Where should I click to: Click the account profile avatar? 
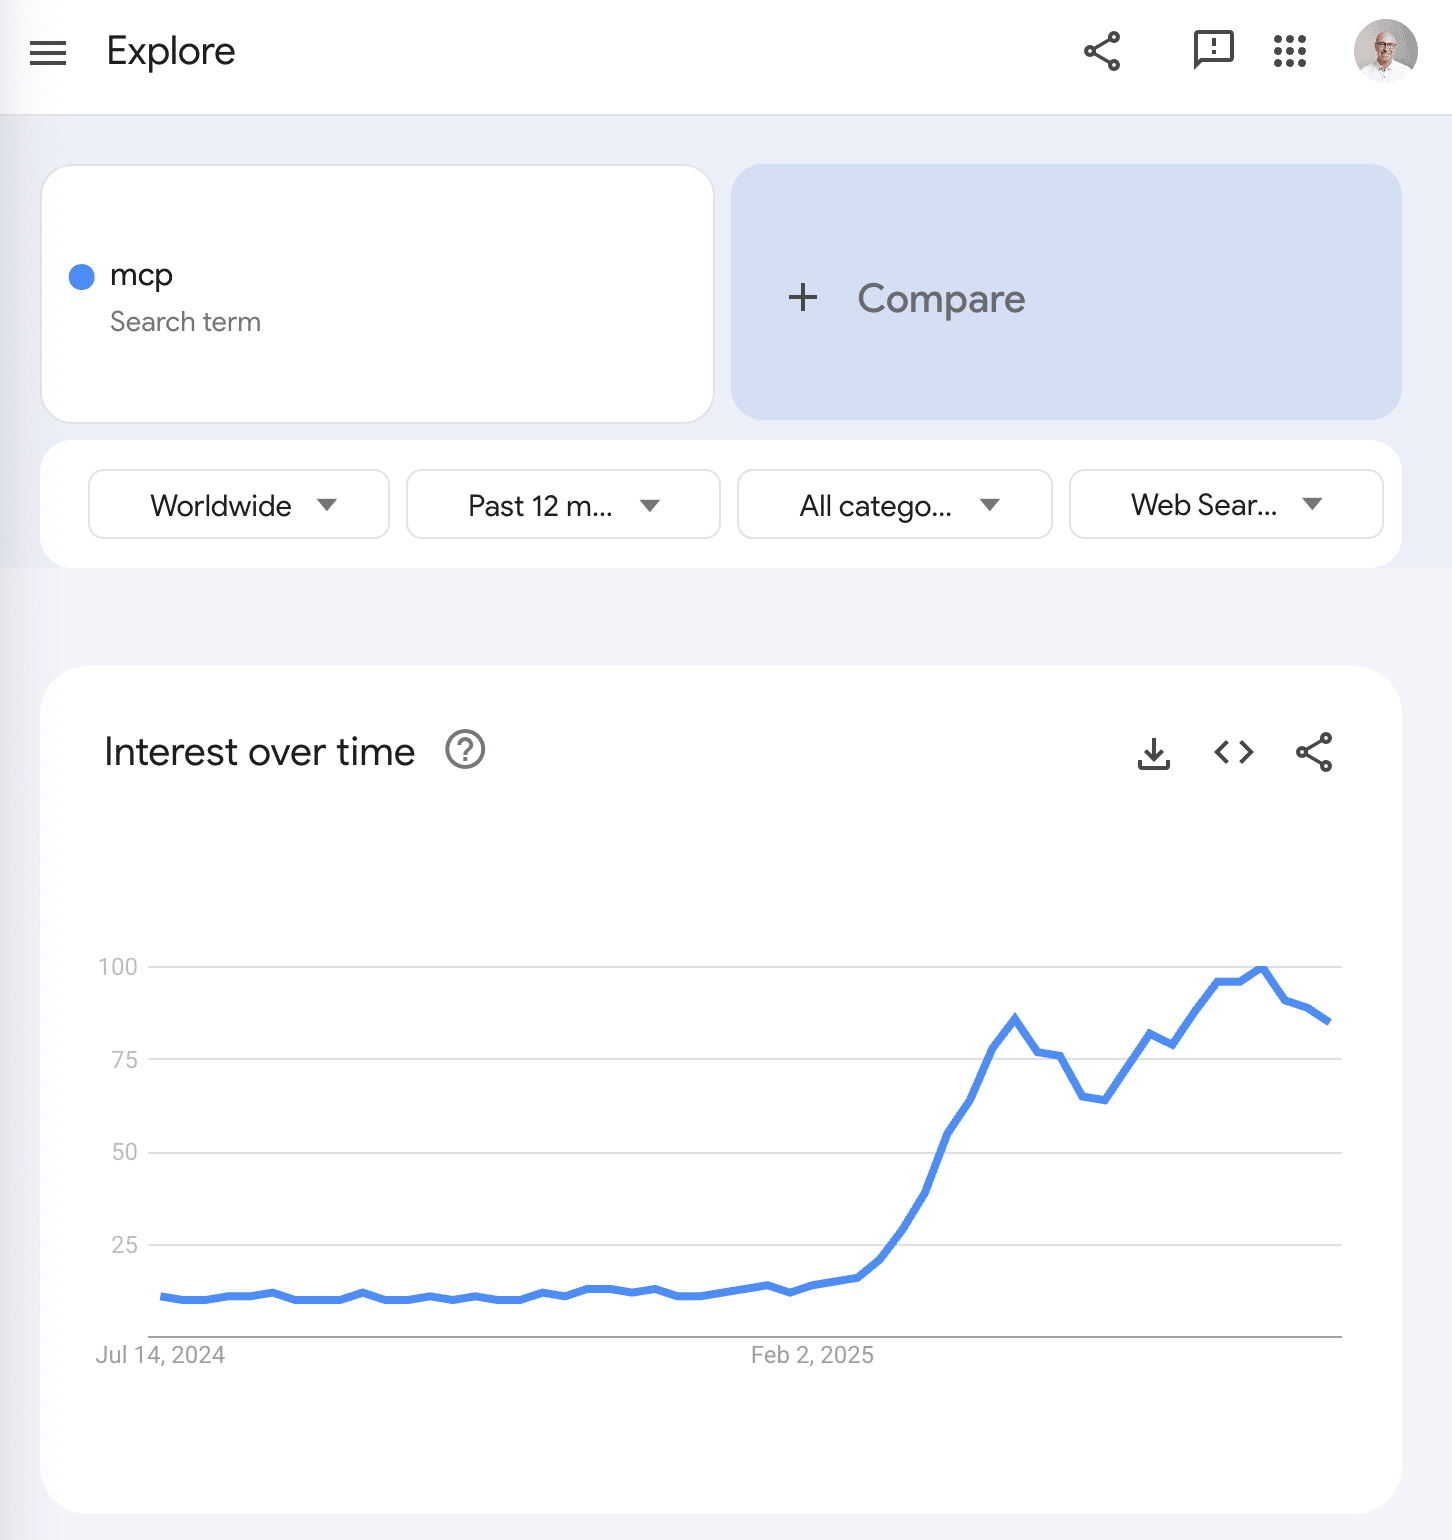click(x=1385, y=50)
